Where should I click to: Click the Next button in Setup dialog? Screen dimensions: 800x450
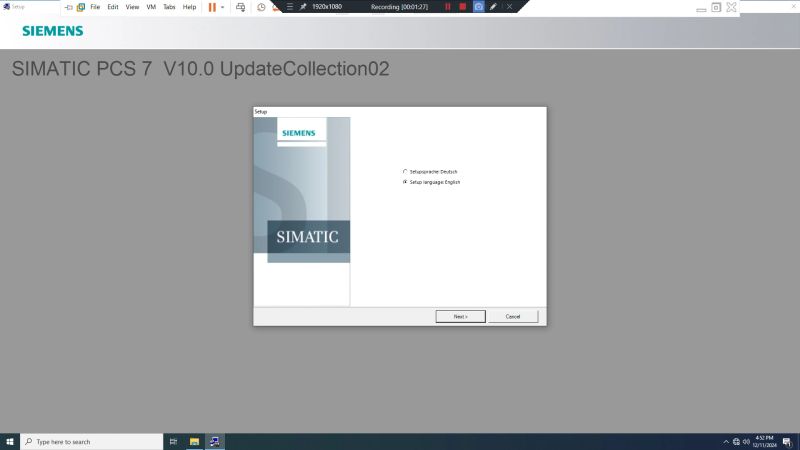coord(460,316)
